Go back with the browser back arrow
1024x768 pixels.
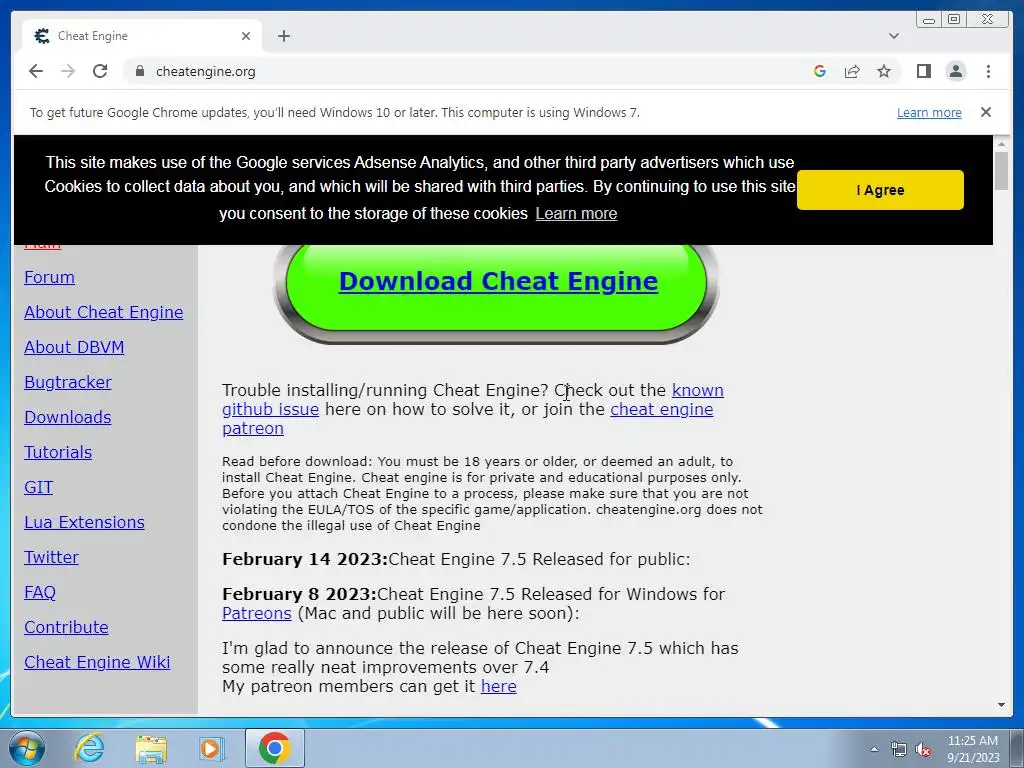point(36,71)
